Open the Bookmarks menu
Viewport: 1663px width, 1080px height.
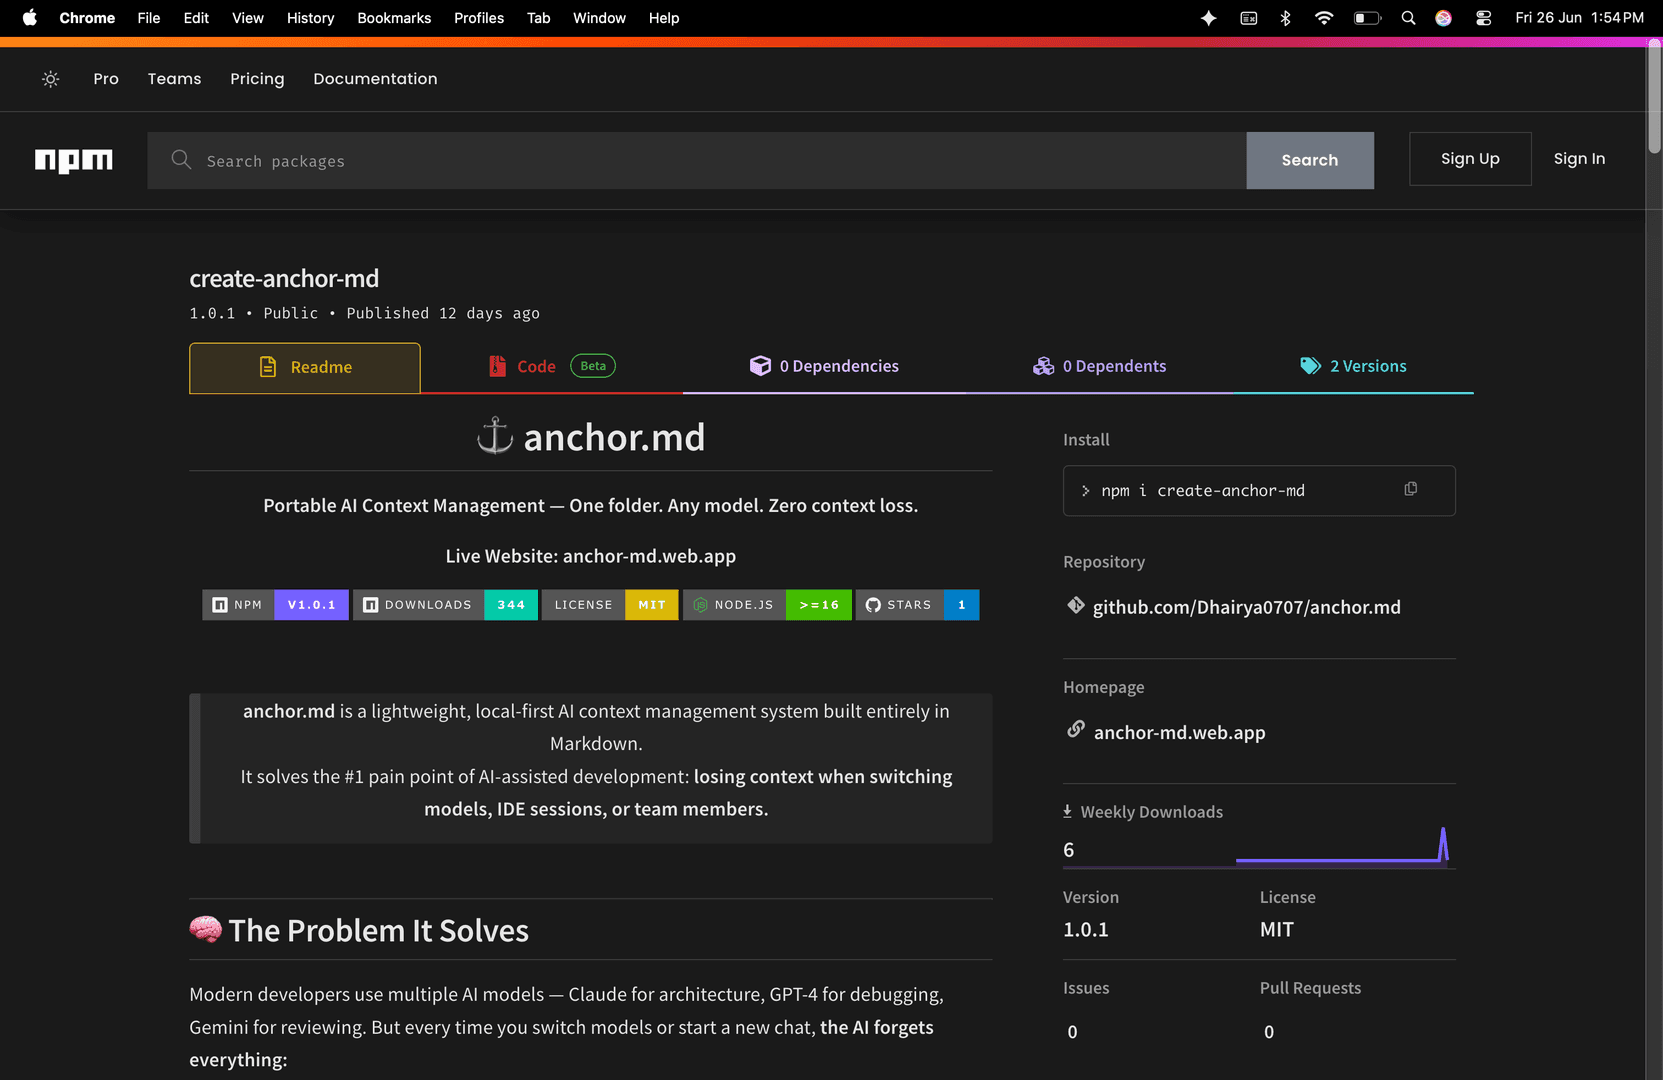(394, 18)
